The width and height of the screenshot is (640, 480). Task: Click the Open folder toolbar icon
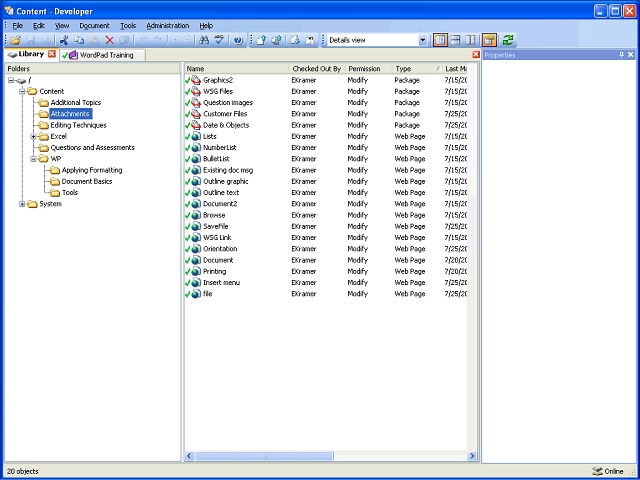click(x=16, y=40)
